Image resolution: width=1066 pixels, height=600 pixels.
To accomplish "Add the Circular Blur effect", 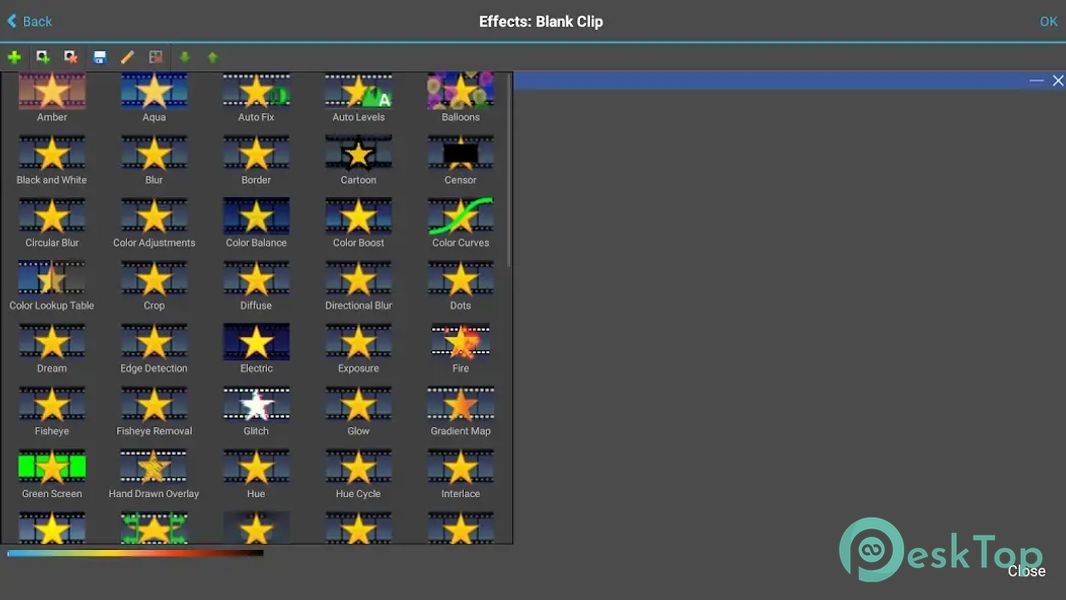I will point(52,223).
